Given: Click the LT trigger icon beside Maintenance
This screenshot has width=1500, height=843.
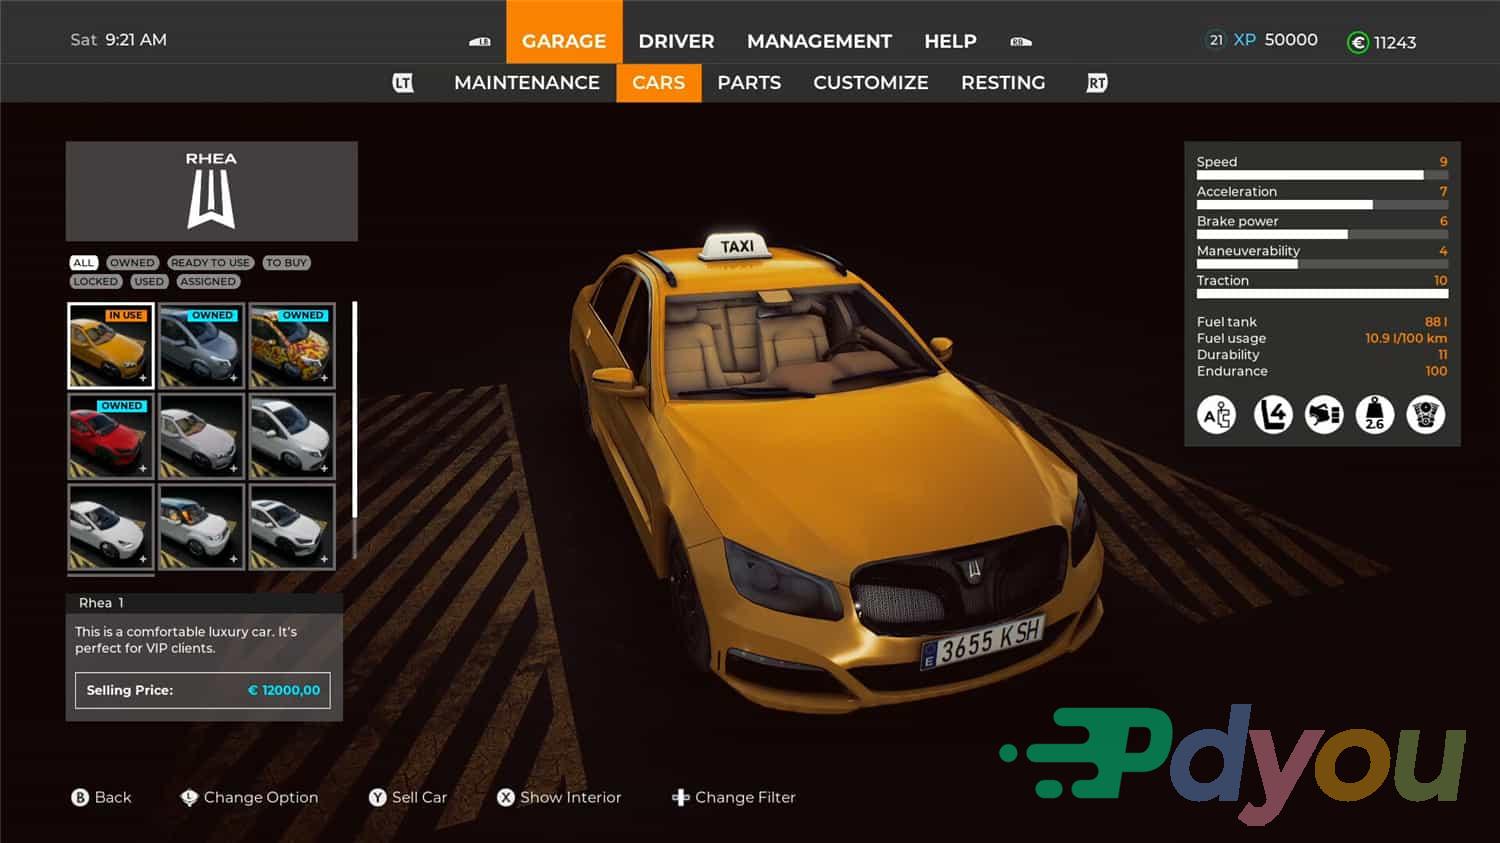Looking at the screenshot, I should [403, 83].
